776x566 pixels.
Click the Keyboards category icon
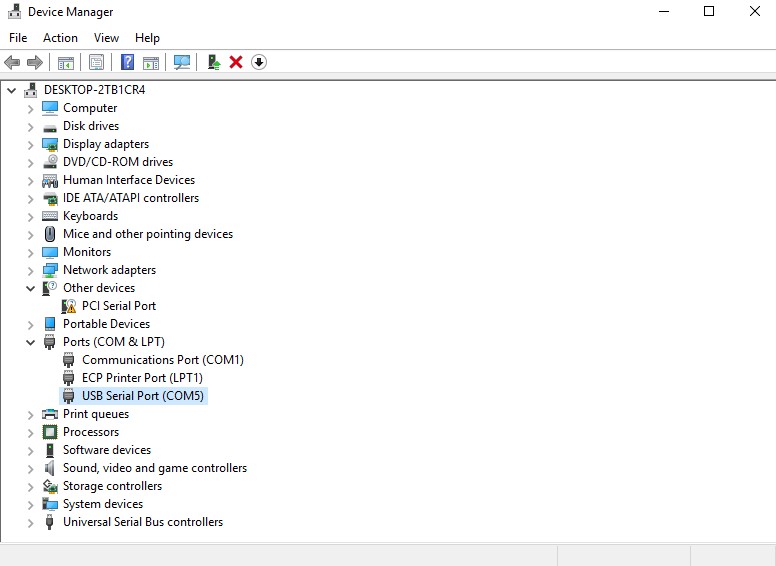(x=50, y=216)
